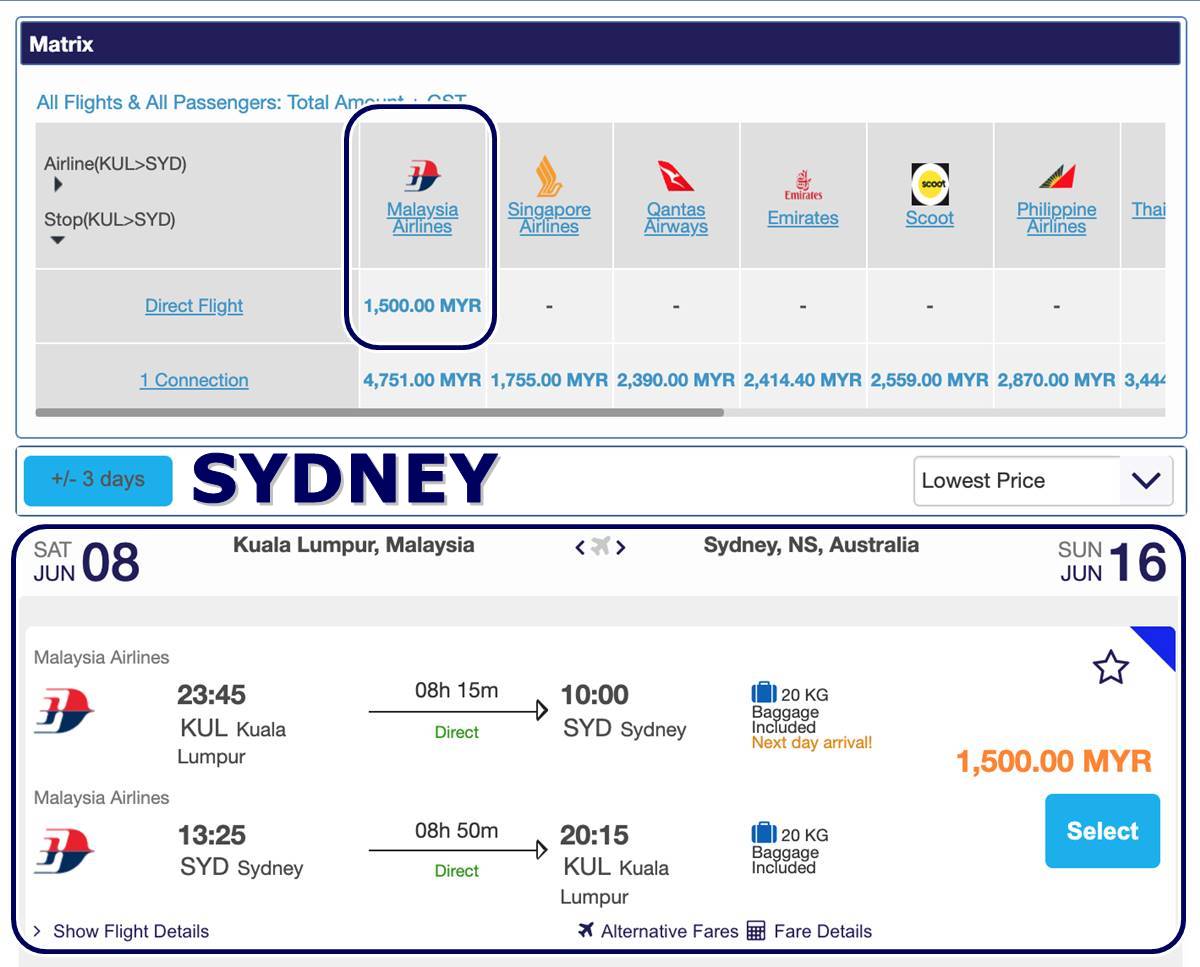Click the calculator icon beside Fare Details

point(756,931)
